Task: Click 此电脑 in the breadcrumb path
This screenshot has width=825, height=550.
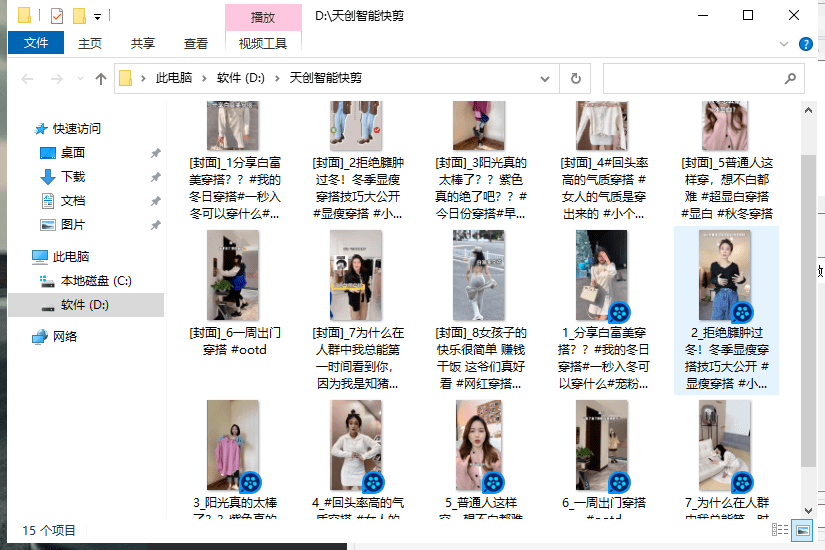Action: pos(174,78)
